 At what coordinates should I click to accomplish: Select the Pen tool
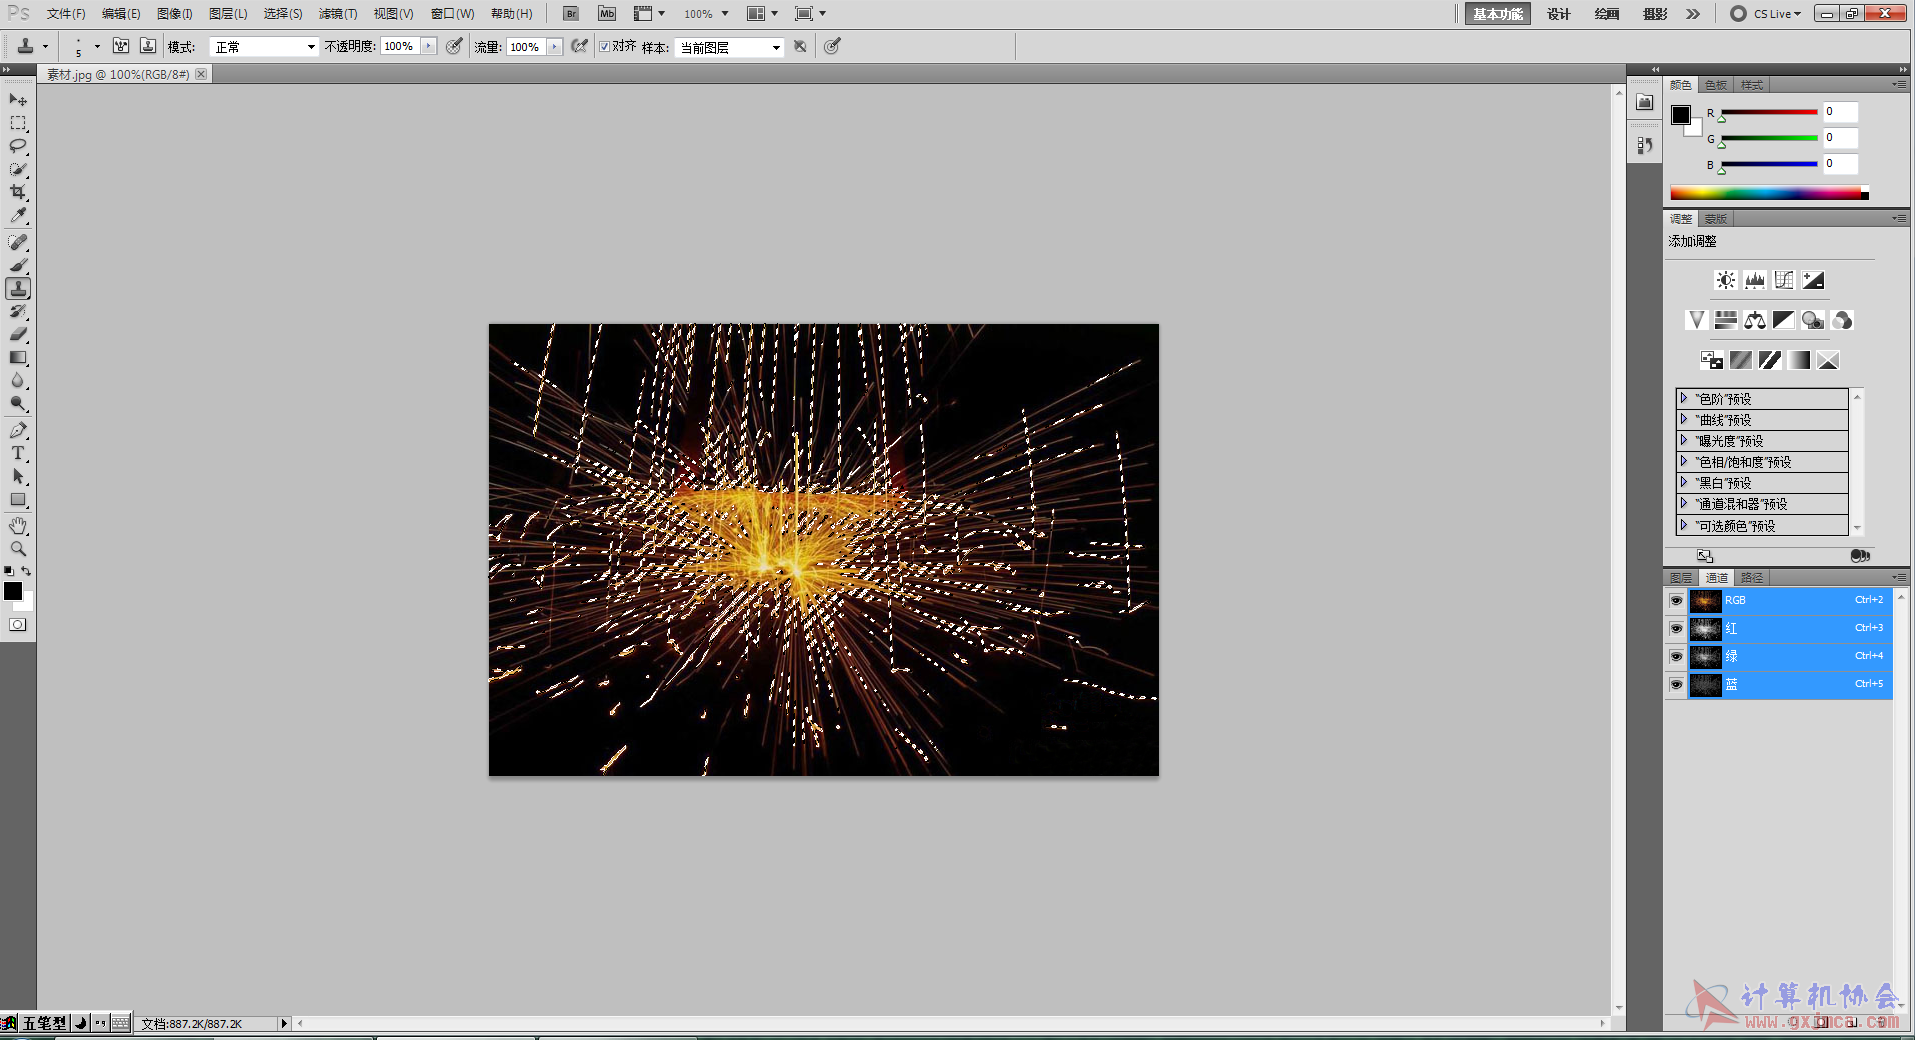tap(18, 430)
